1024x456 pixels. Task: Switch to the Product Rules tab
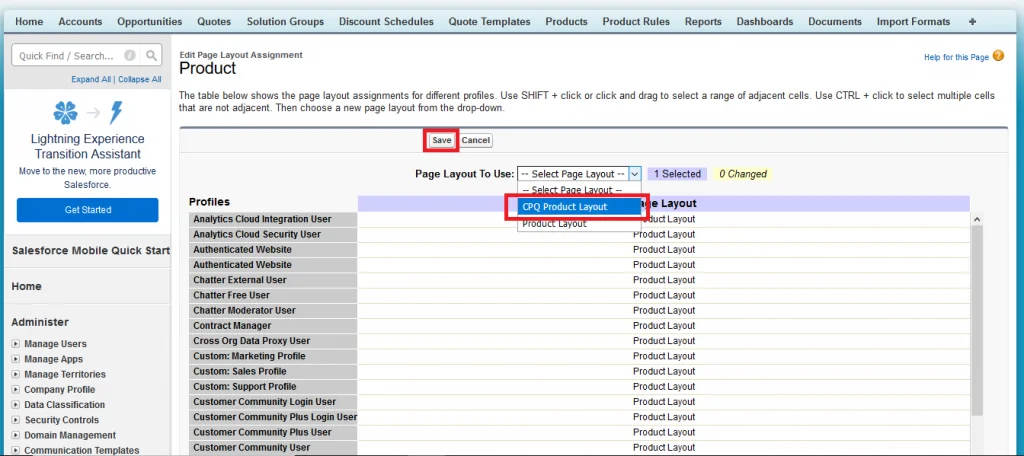pyautogui.click(x=635, y=21)
